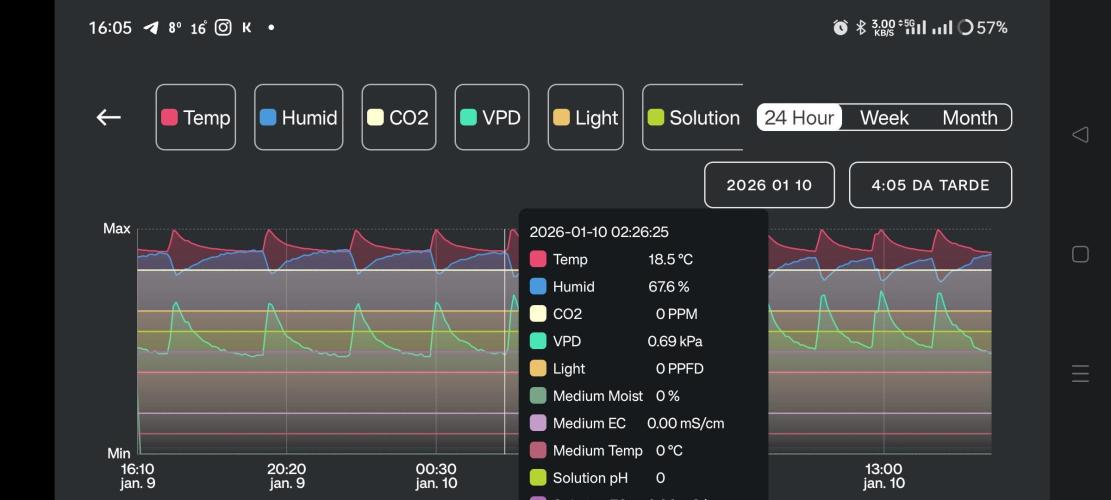1111x500 pixels.
Task: Toggle the VPD series on chart
Action: click(491, 117)
